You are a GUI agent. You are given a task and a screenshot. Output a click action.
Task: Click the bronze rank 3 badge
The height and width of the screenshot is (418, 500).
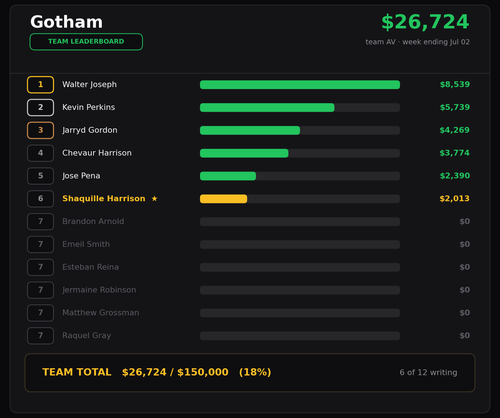click(40, 130)
